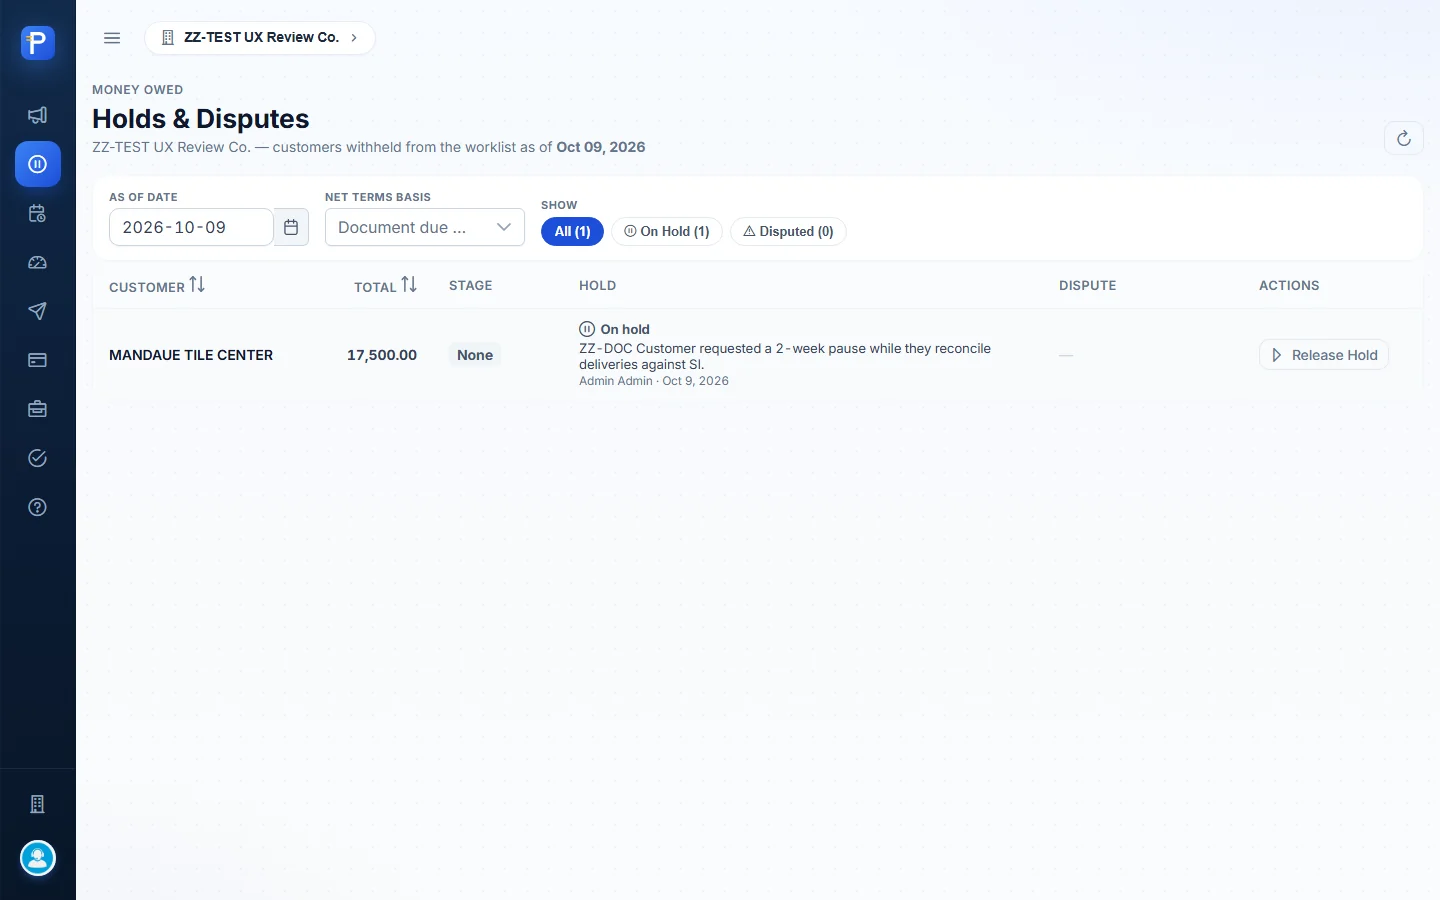Screen dimensions: 1440x900
Task: Click the None stage badge
Action: pos(475,355)
